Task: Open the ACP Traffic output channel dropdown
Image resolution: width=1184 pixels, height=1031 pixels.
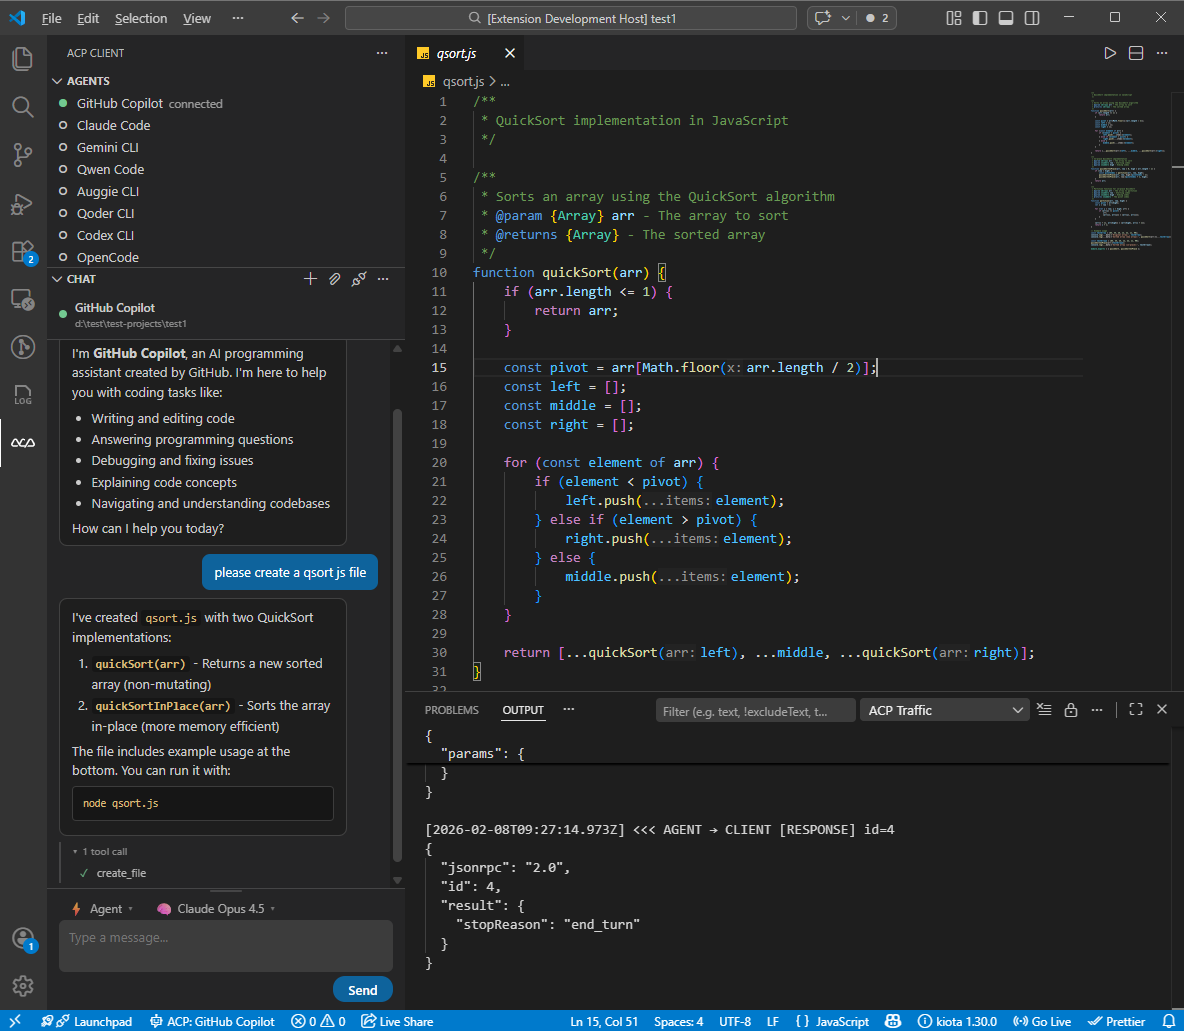Action: point(945,710)
